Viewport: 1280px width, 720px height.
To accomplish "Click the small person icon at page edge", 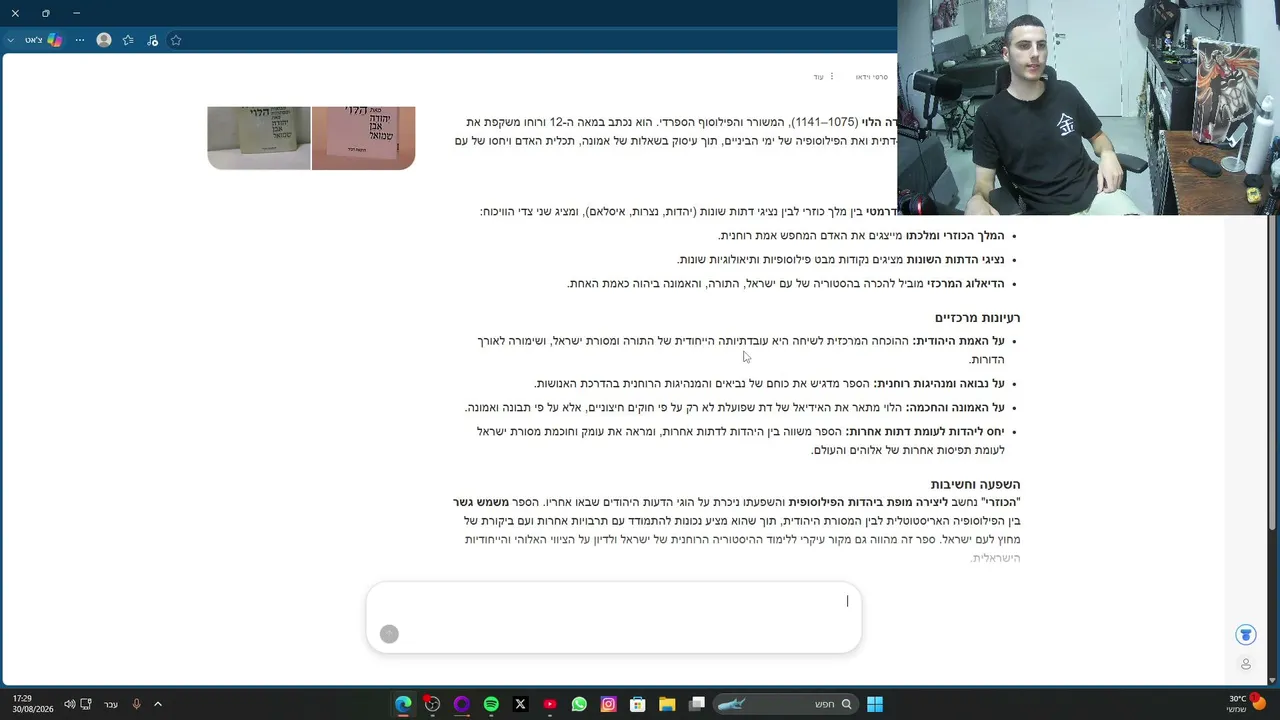I will pos(1245,664).
